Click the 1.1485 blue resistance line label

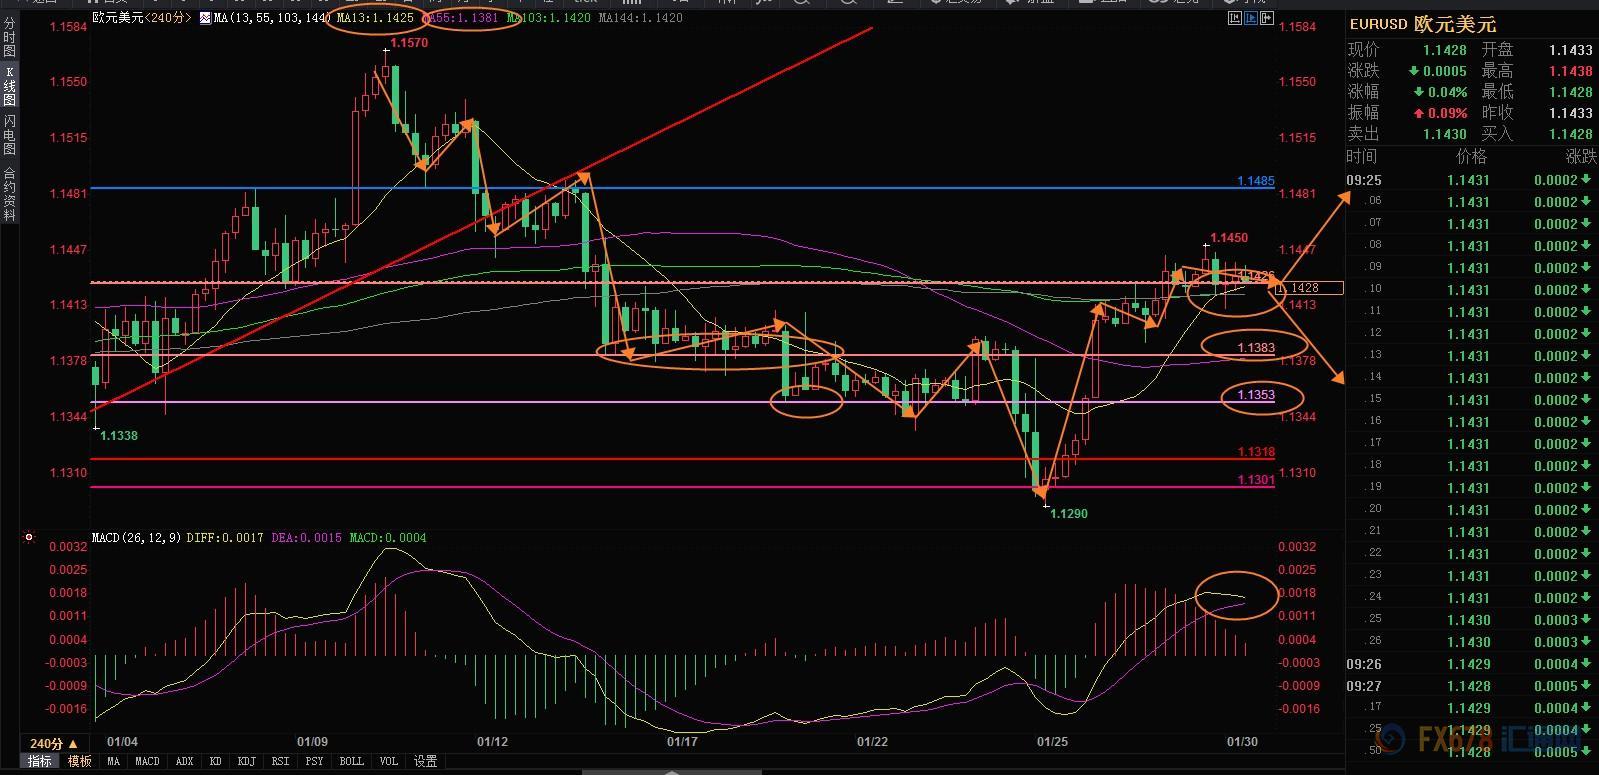1255,181
